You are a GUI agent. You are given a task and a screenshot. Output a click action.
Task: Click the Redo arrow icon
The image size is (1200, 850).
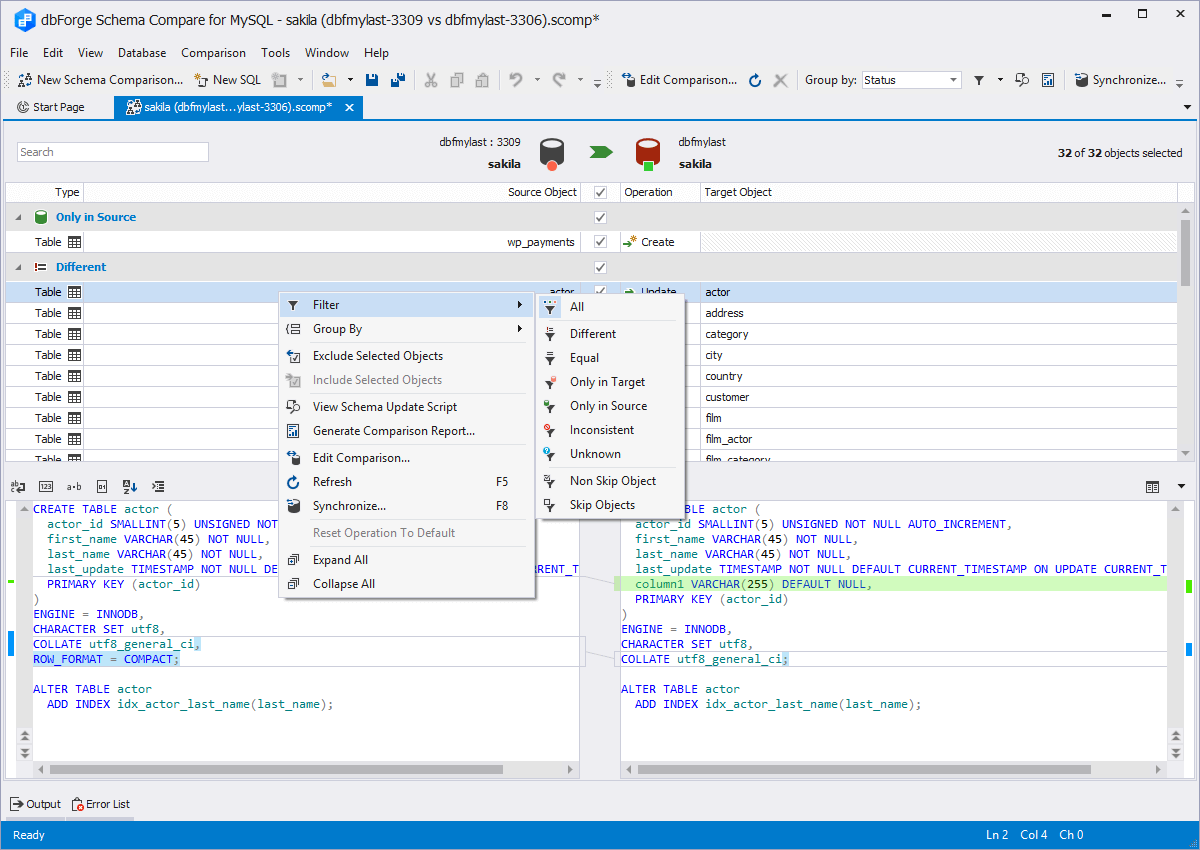[560, 80]
